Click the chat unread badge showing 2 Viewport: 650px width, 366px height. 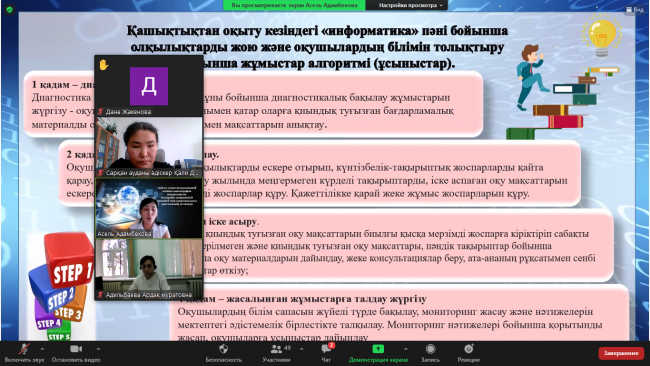click(331, 345)
